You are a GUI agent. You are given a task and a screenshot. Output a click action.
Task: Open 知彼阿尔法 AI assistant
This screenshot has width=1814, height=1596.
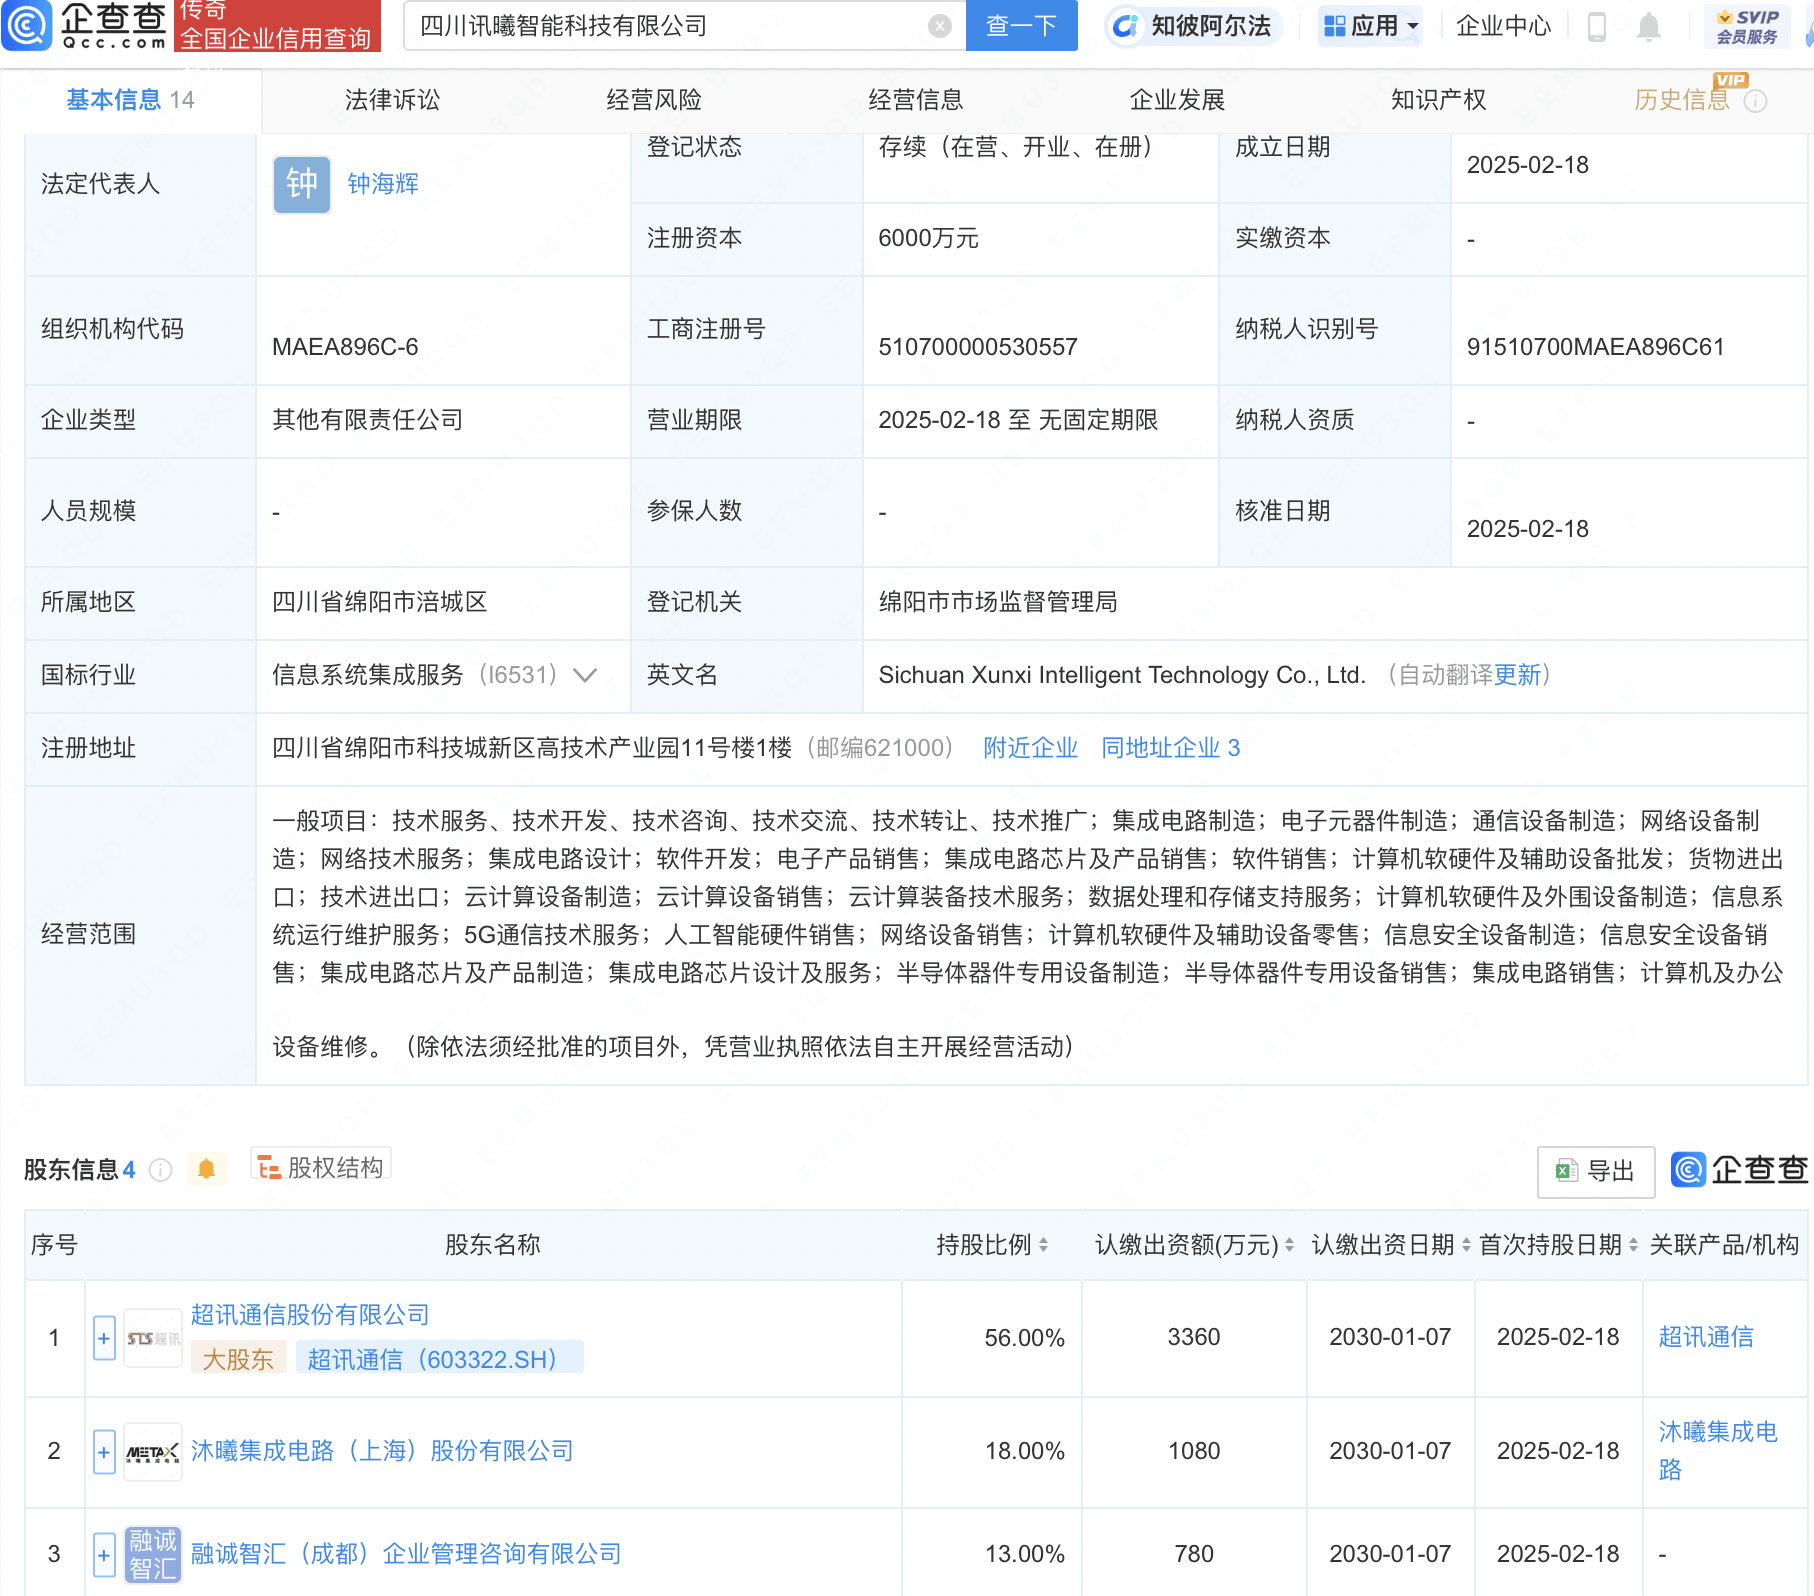(1195, 26)
